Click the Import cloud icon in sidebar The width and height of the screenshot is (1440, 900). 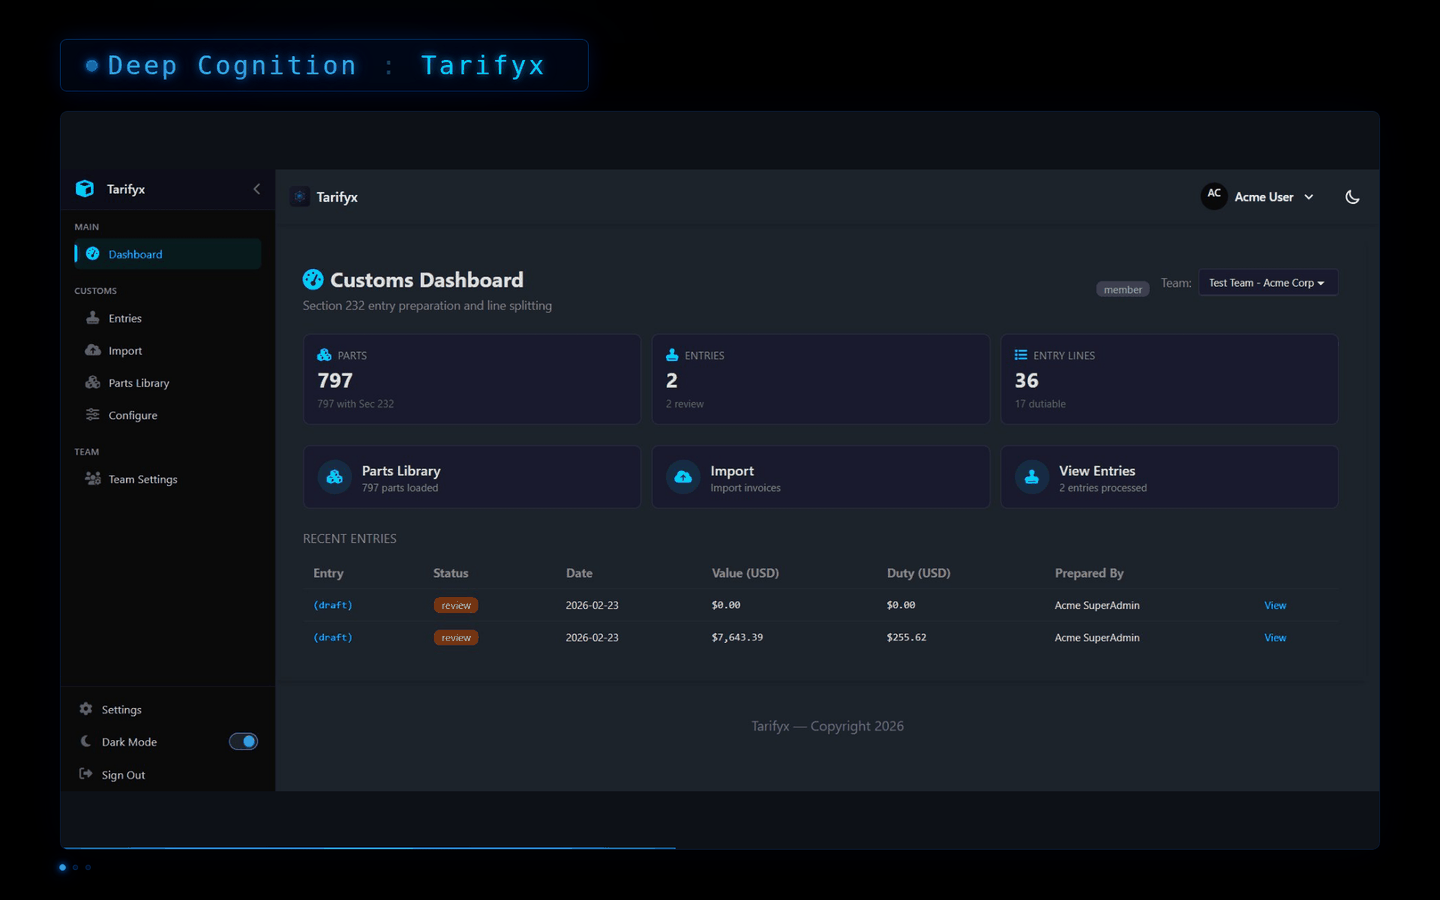pos(93,350)
